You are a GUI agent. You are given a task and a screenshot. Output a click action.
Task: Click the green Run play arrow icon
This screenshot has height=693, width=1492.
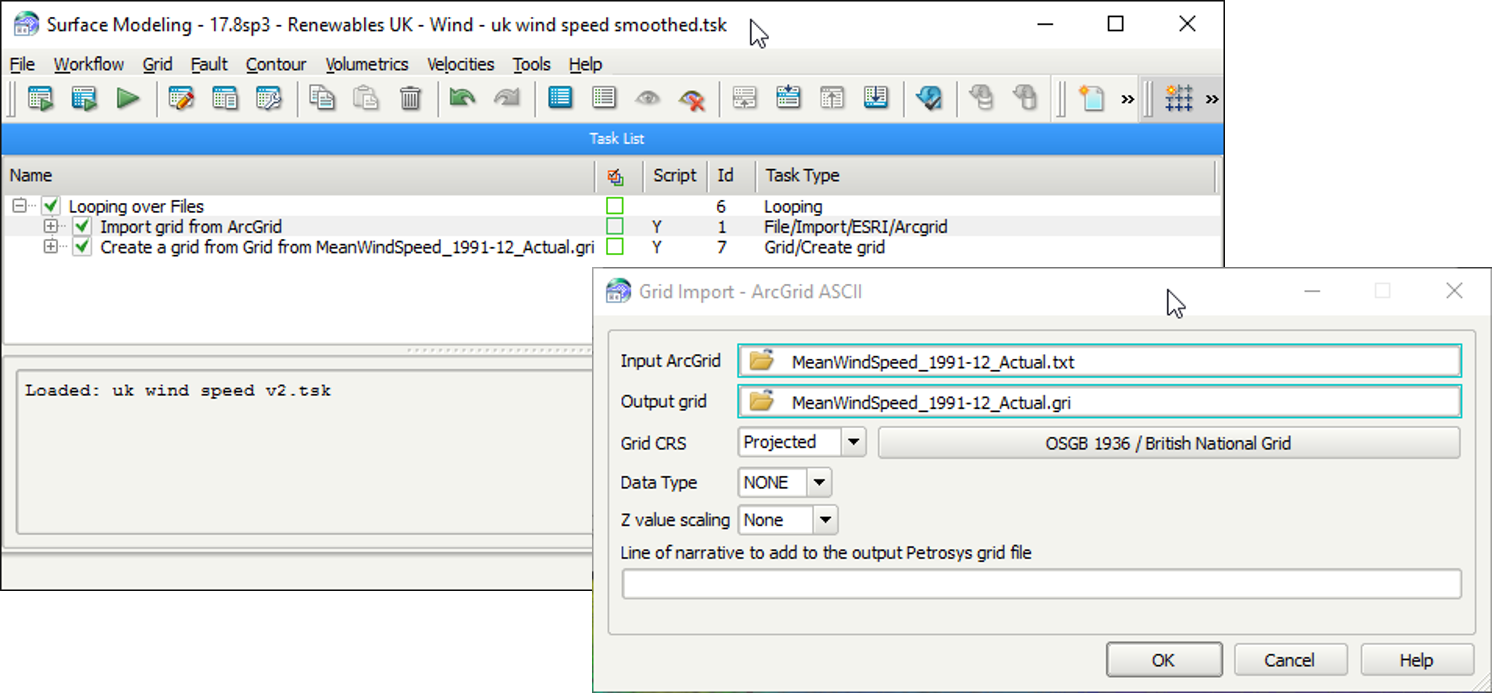128,98
